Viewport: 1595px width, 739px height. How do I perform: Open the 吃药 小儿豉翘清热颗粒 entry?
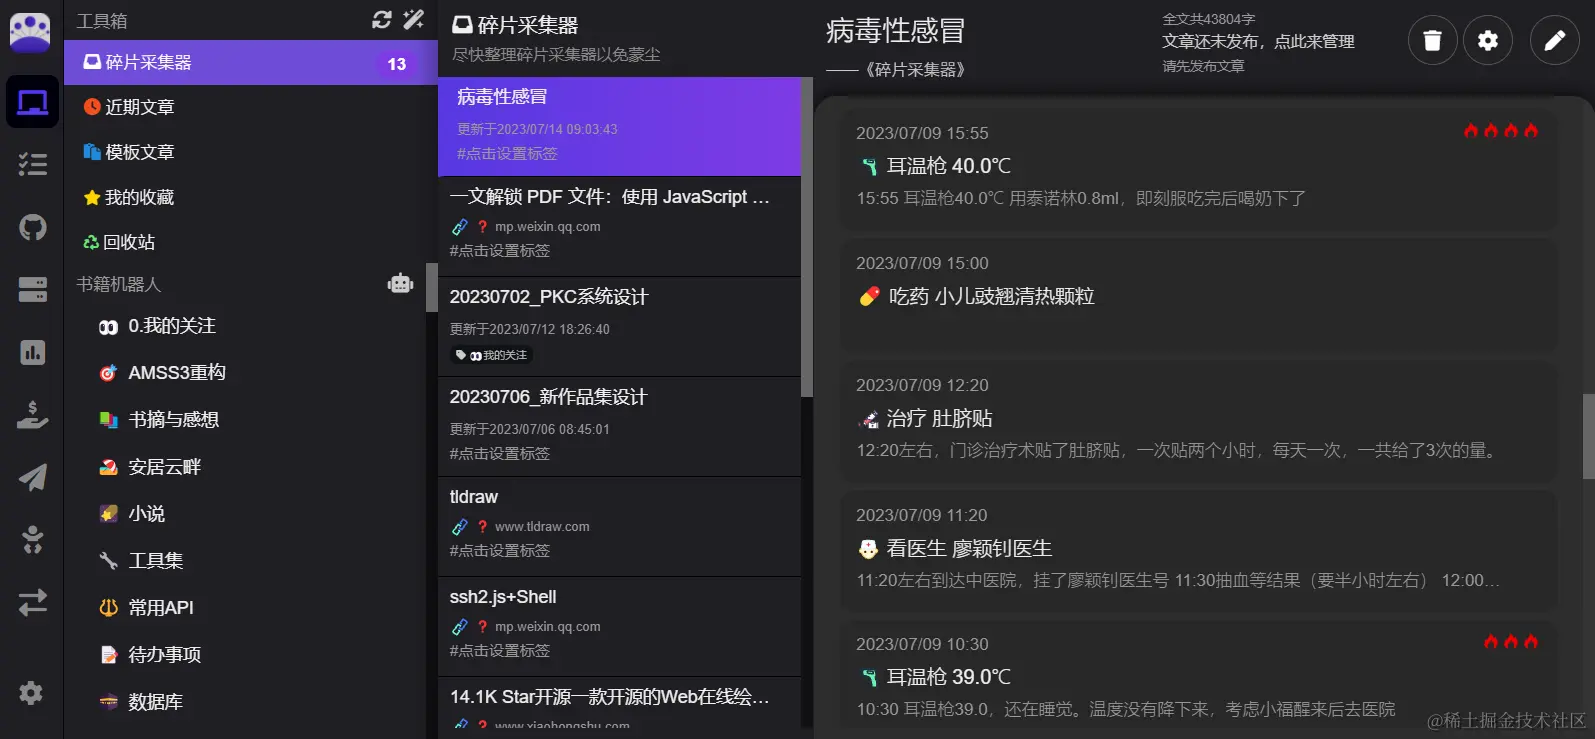pyautogui.click(x=1198, y=295)
